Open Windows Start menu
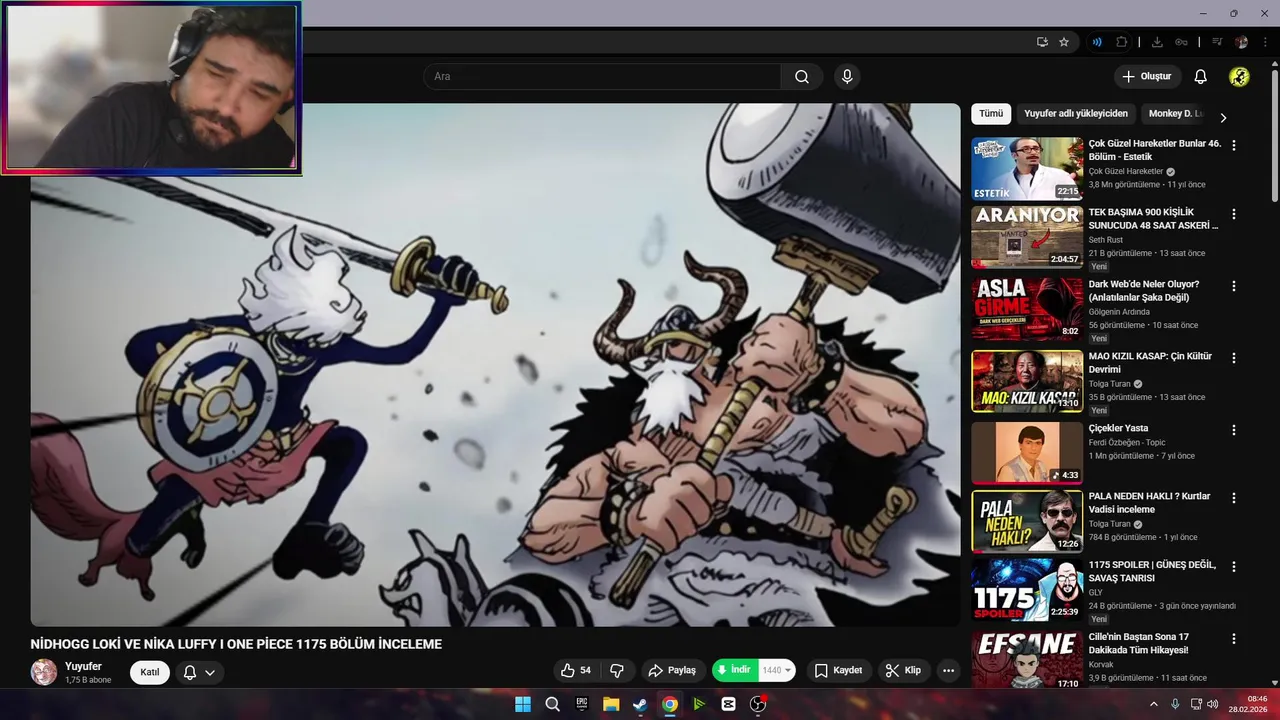 coord(523,704)
